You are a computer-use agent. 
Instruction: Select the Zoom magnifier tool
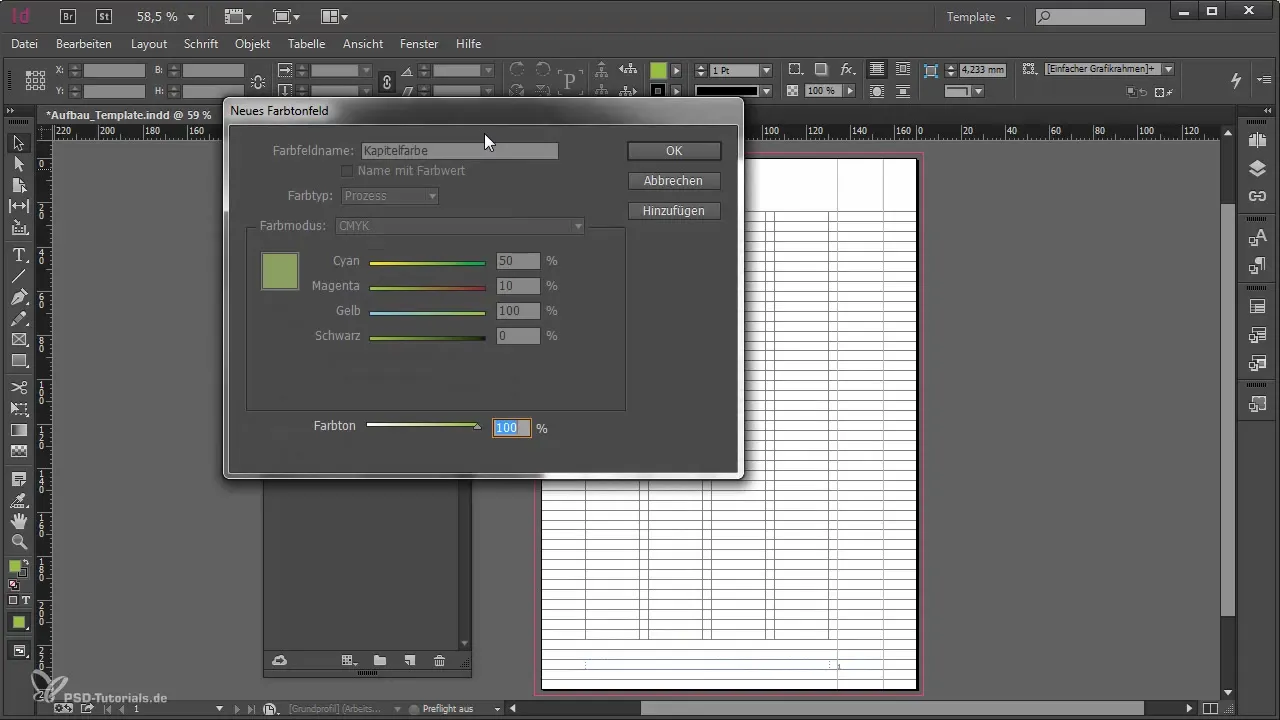tap(18, 542)
